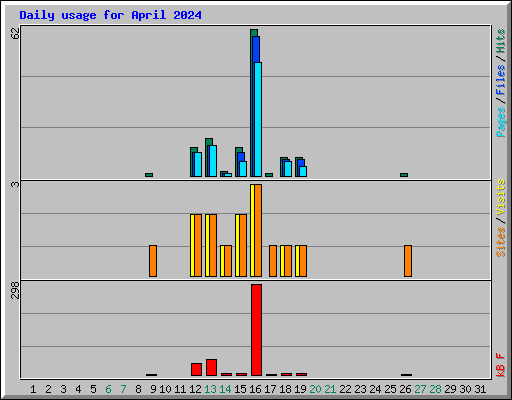Screen dimensions: 512x400
Task: Click the cyan pages bar for day 18
Action: 288,169
